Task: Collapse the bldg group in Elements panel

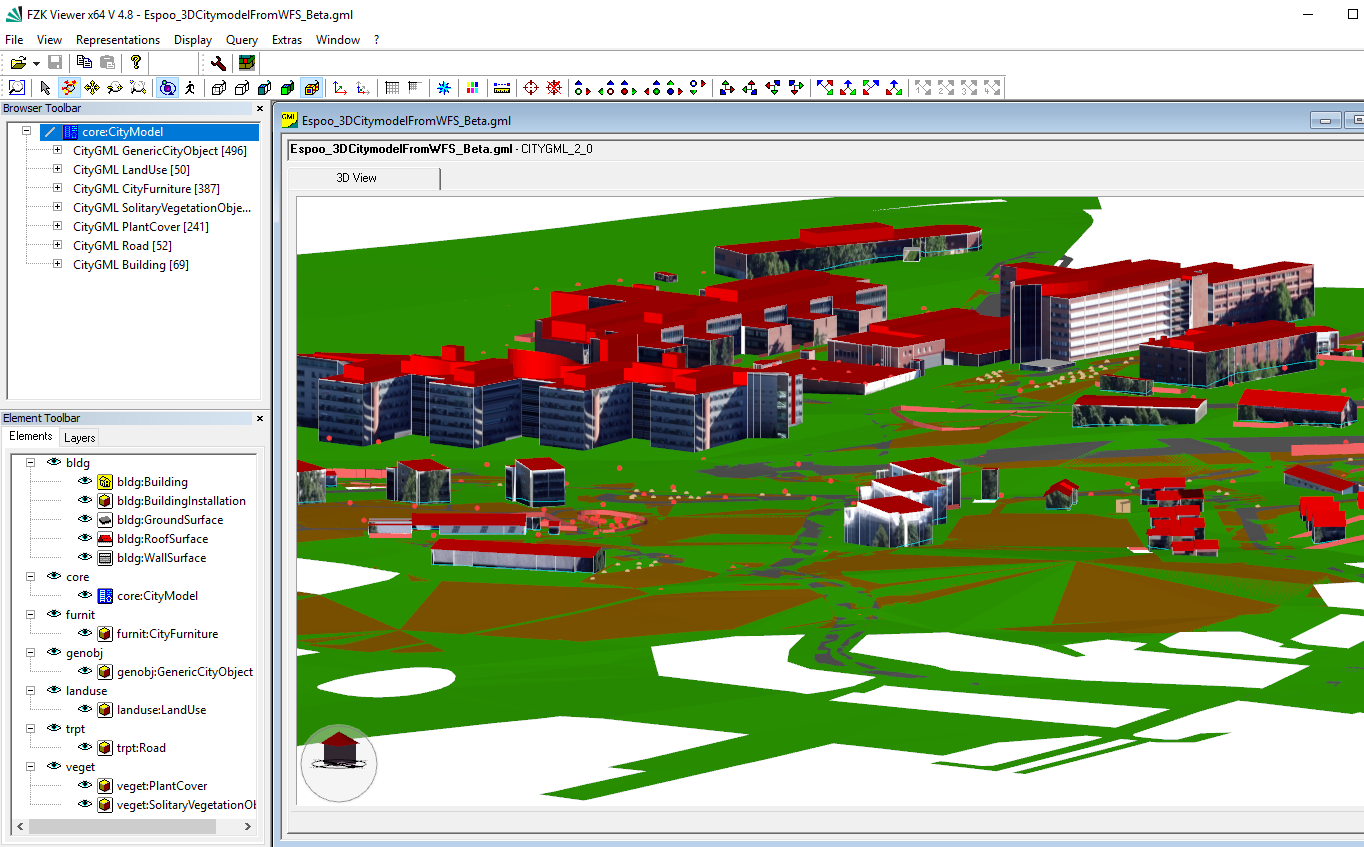Action: [29, 462]
